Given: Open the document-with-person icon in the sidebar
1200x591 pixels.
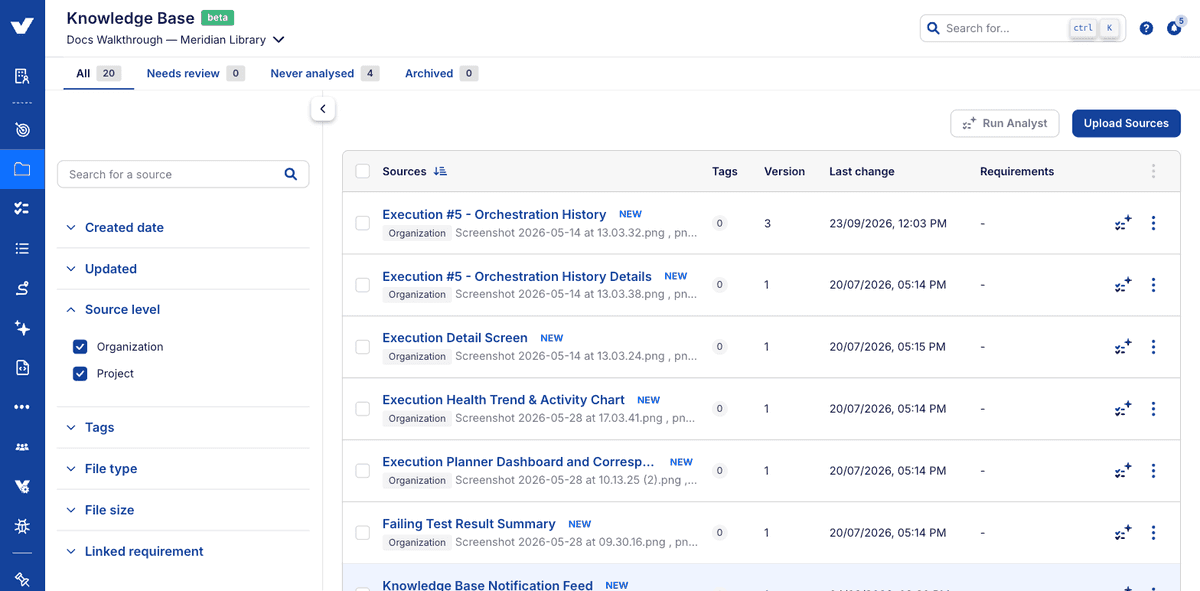Looking at the screenshot, I should [22, 76].
